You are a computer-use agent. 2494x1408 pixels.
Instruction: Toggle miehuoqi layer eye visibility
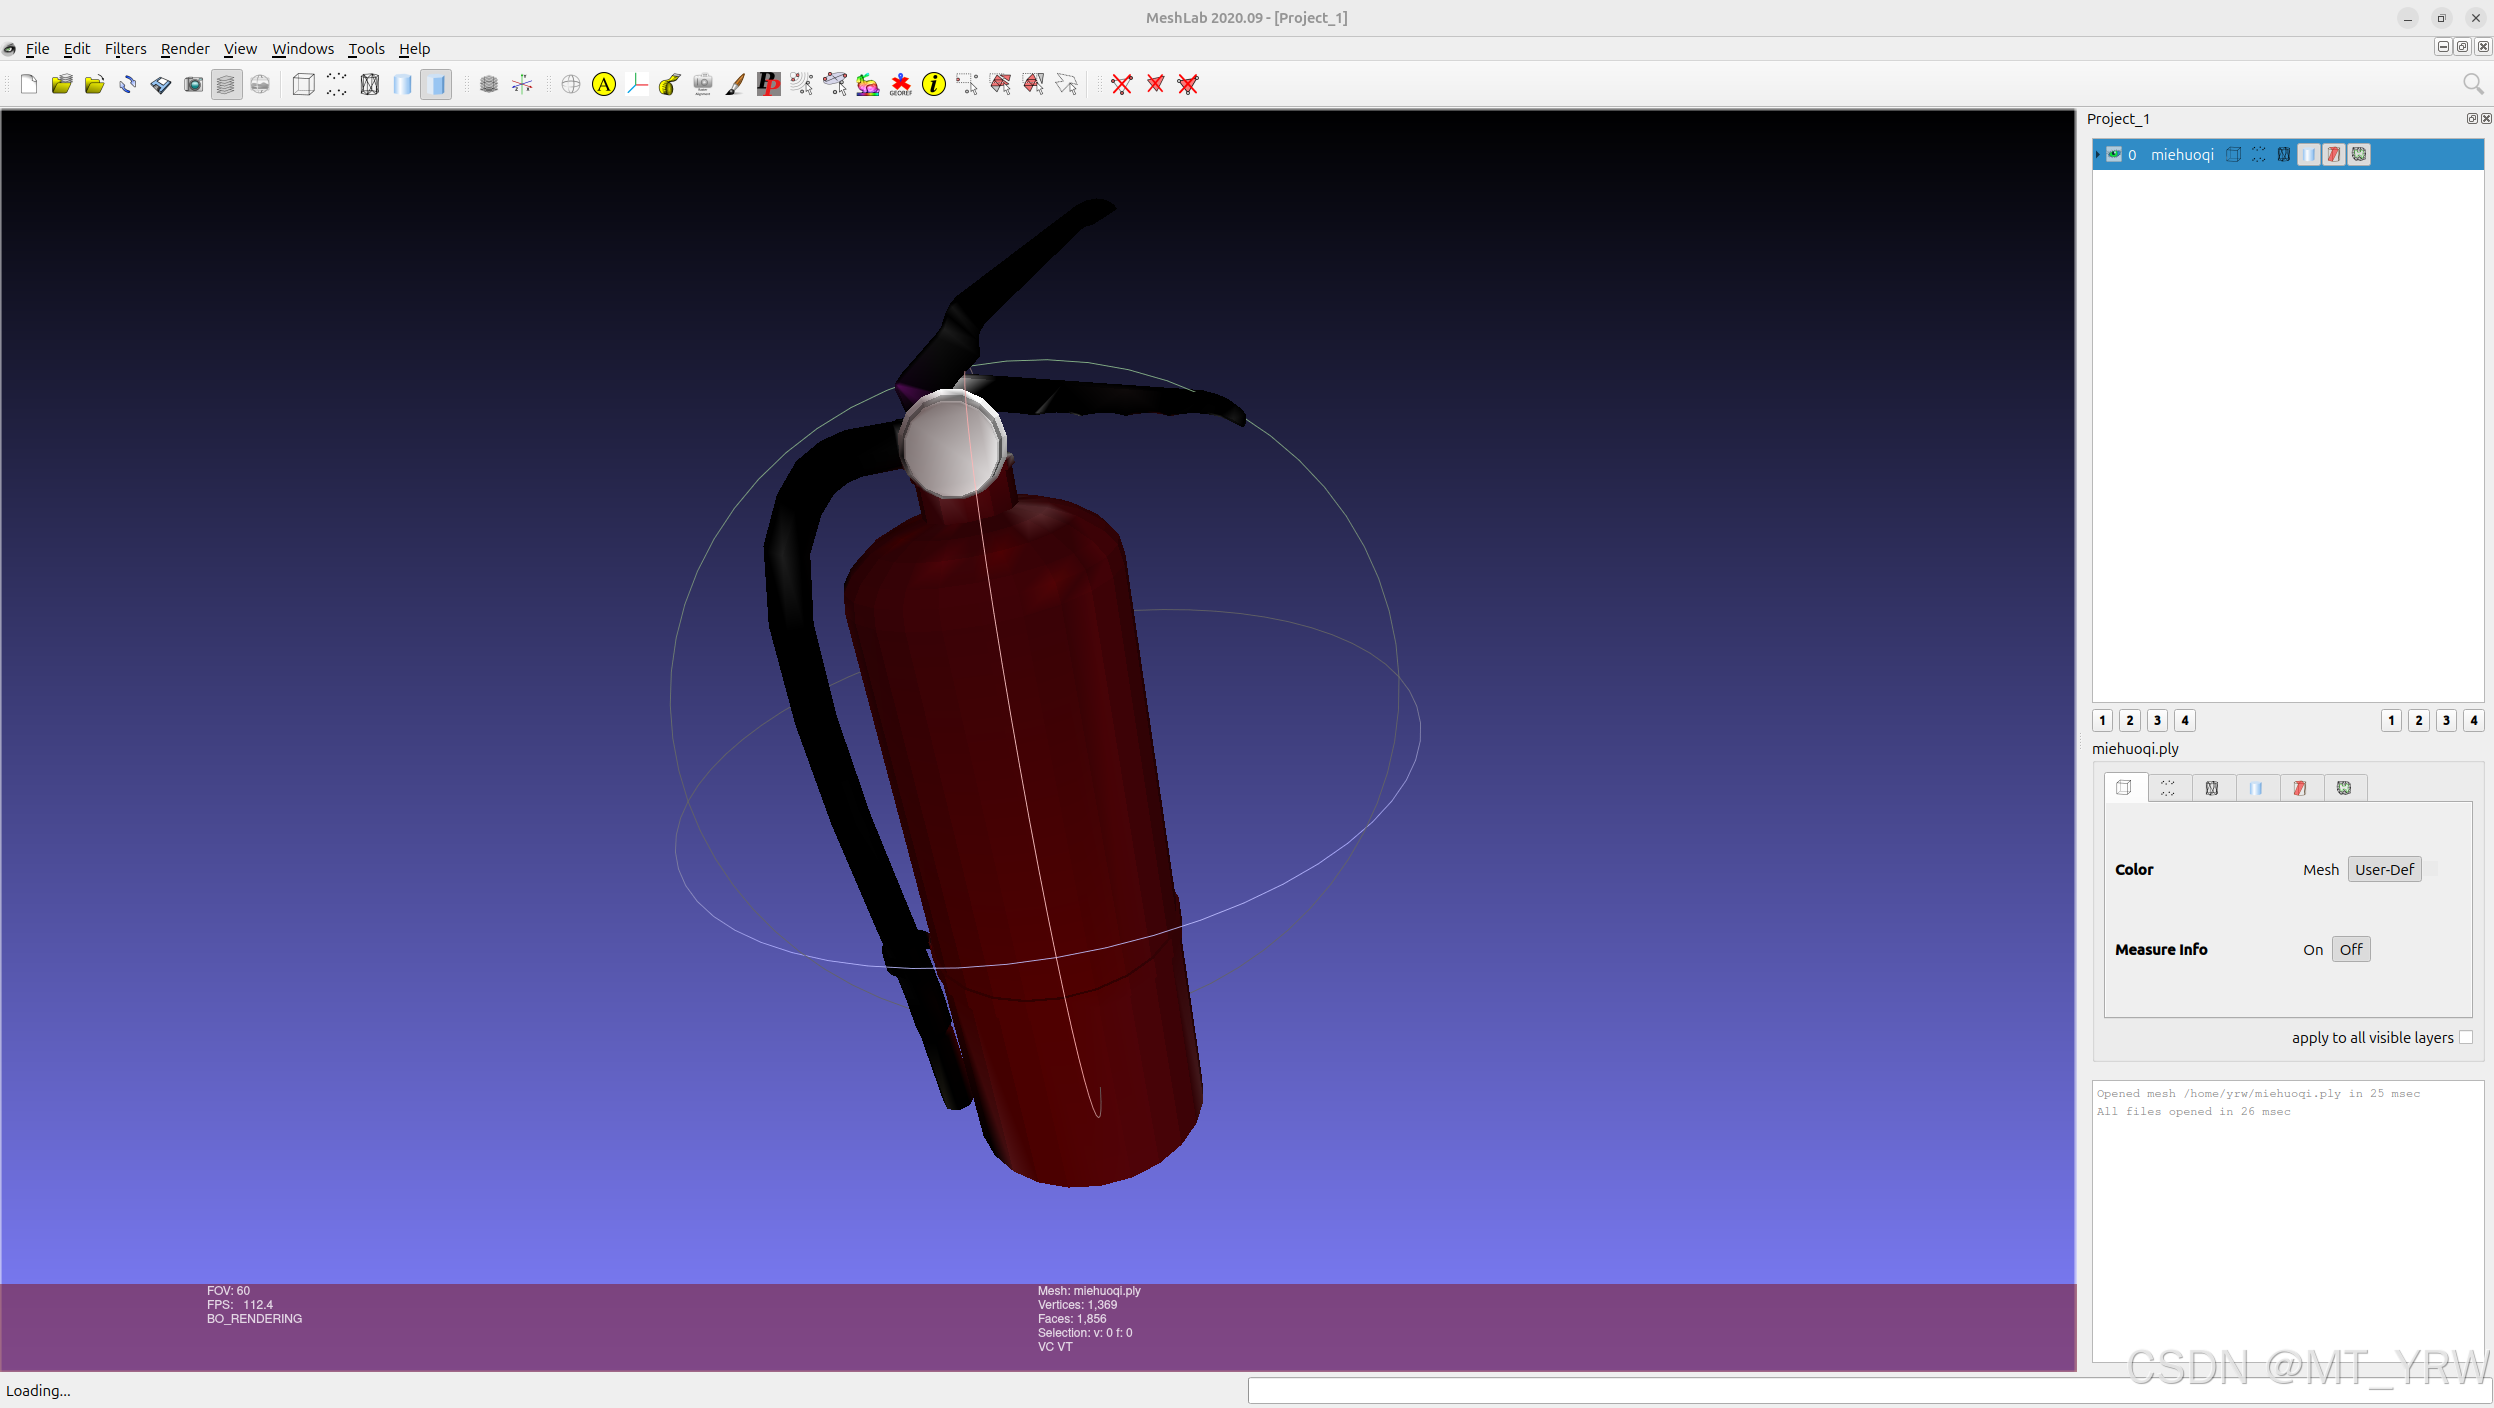click(2114, 154)
